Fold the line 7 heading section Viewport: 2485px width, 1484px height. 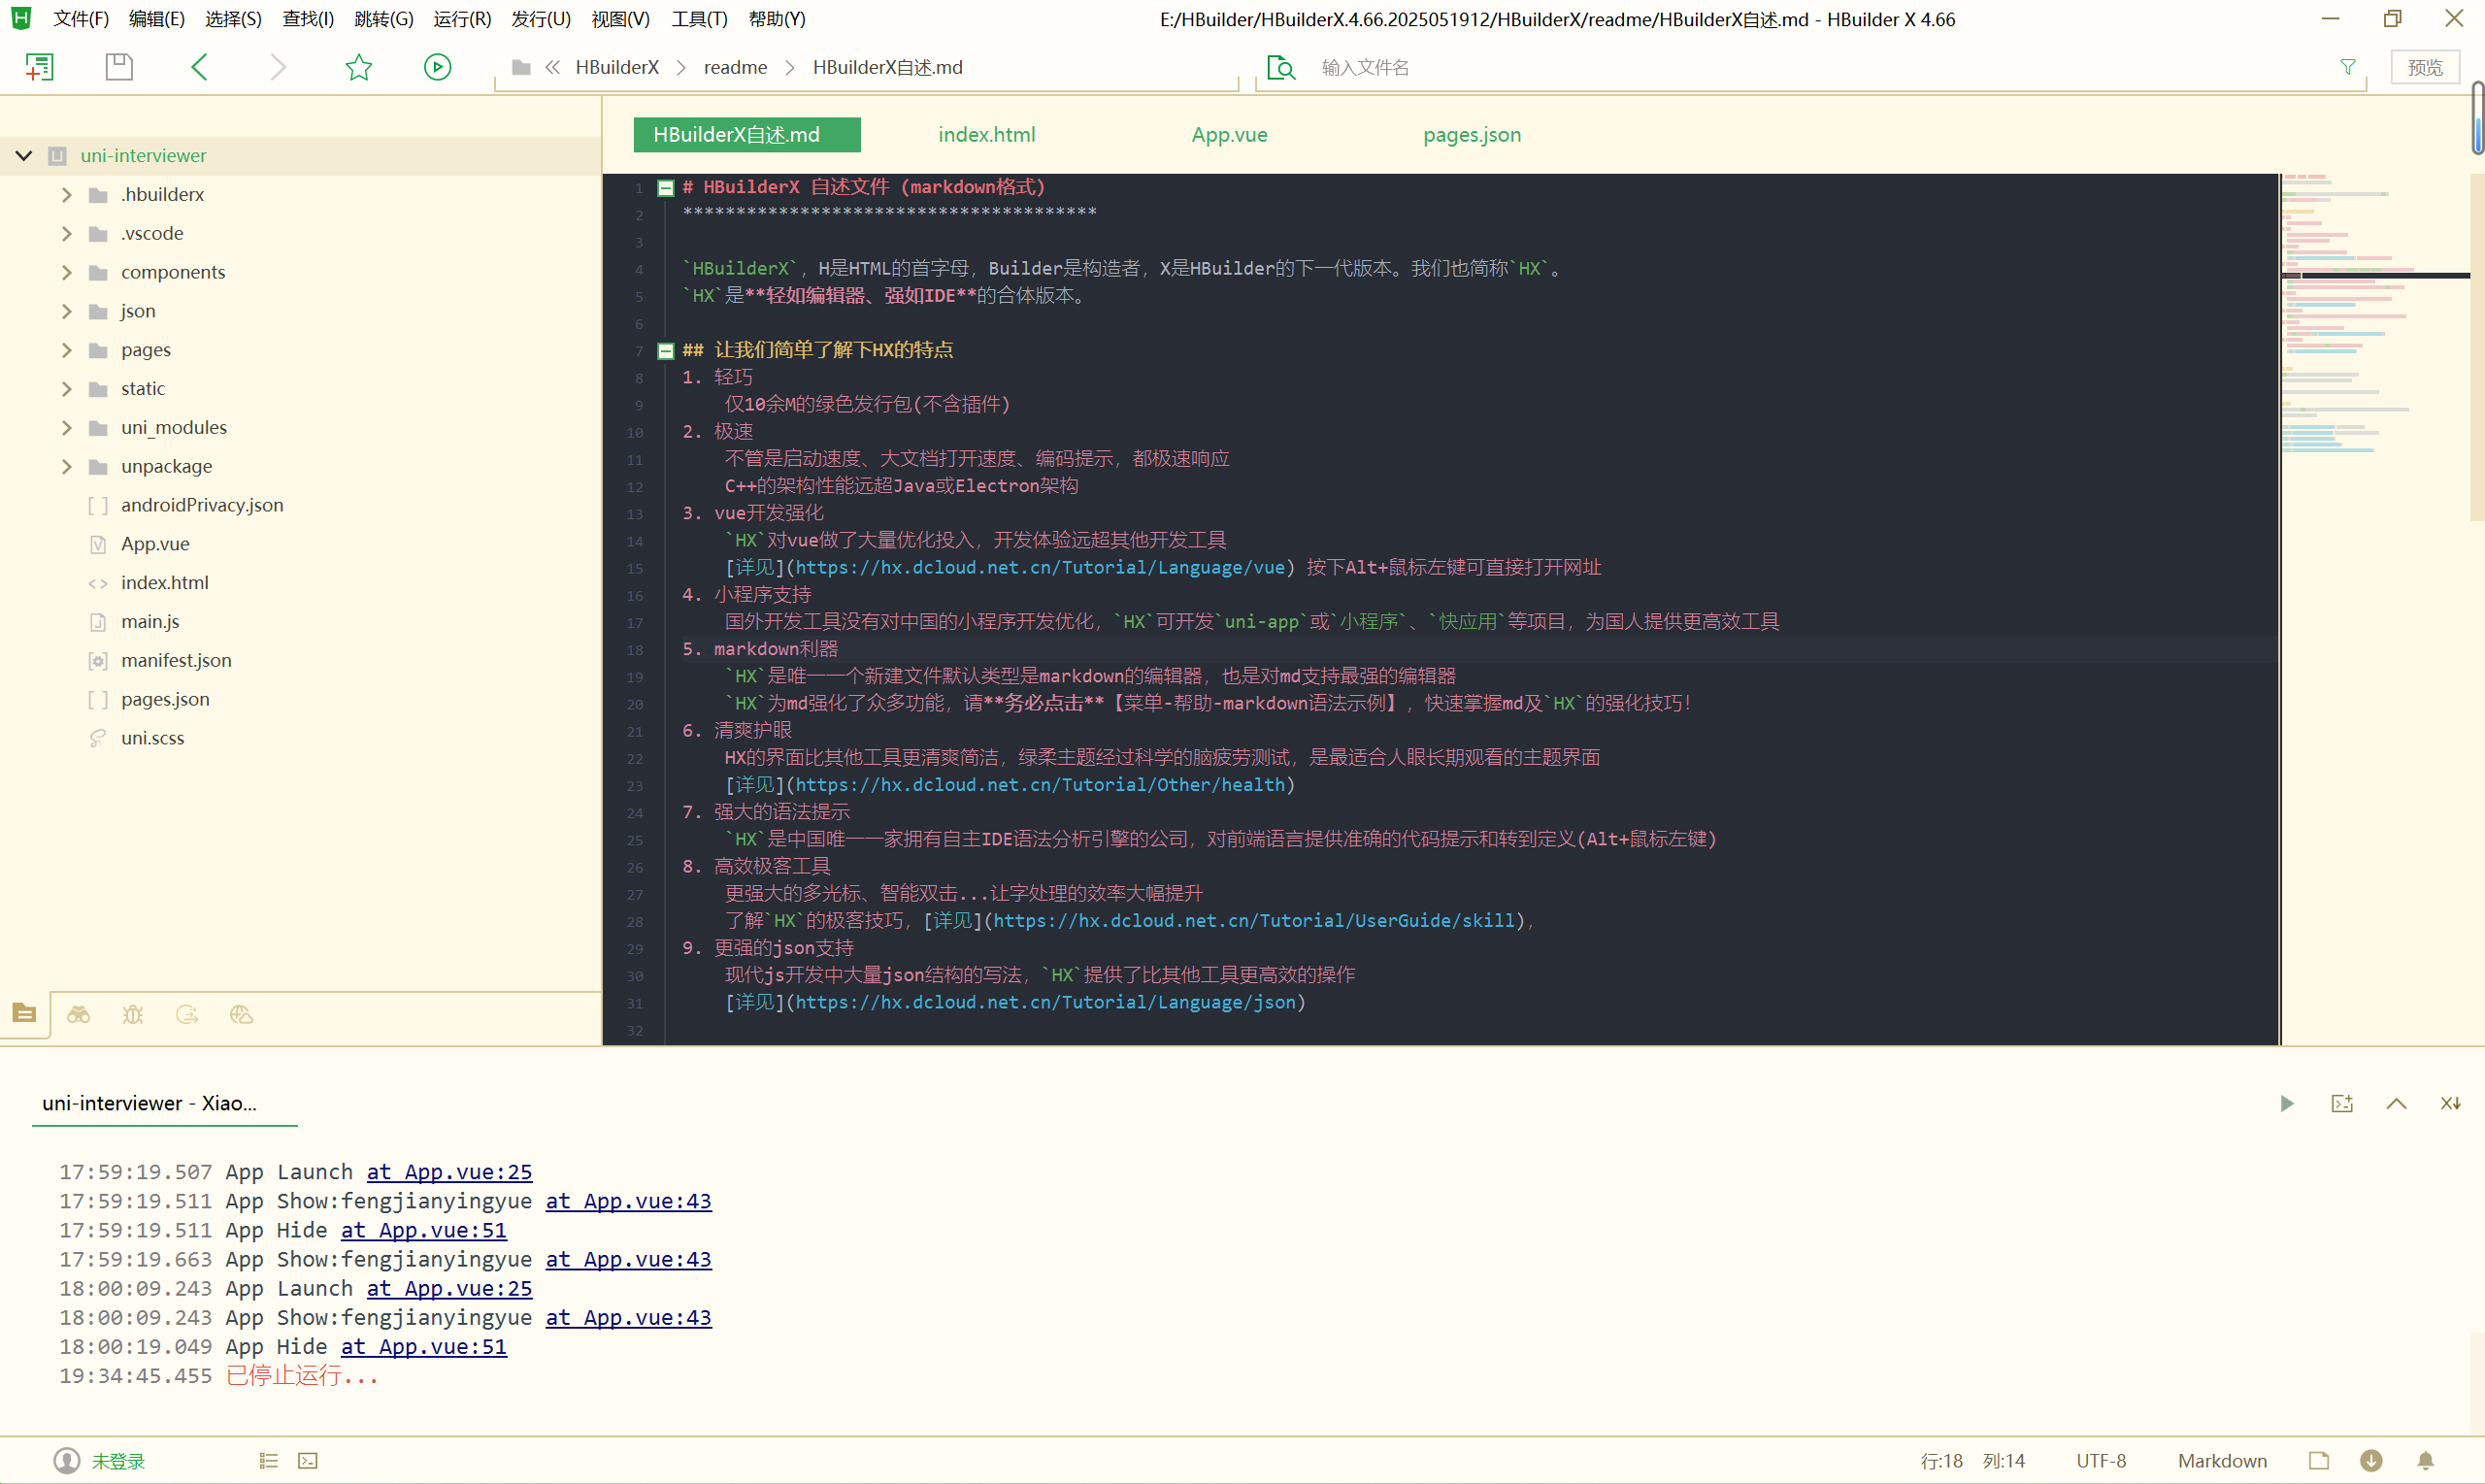(x=666, y=351)
